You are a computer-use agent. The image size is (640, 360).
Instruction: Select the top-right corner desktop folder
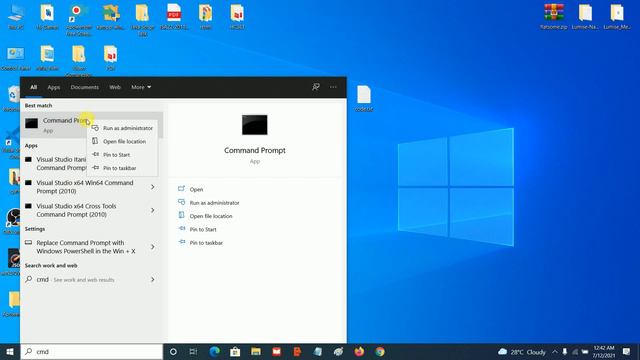click(x=617, y=17)
